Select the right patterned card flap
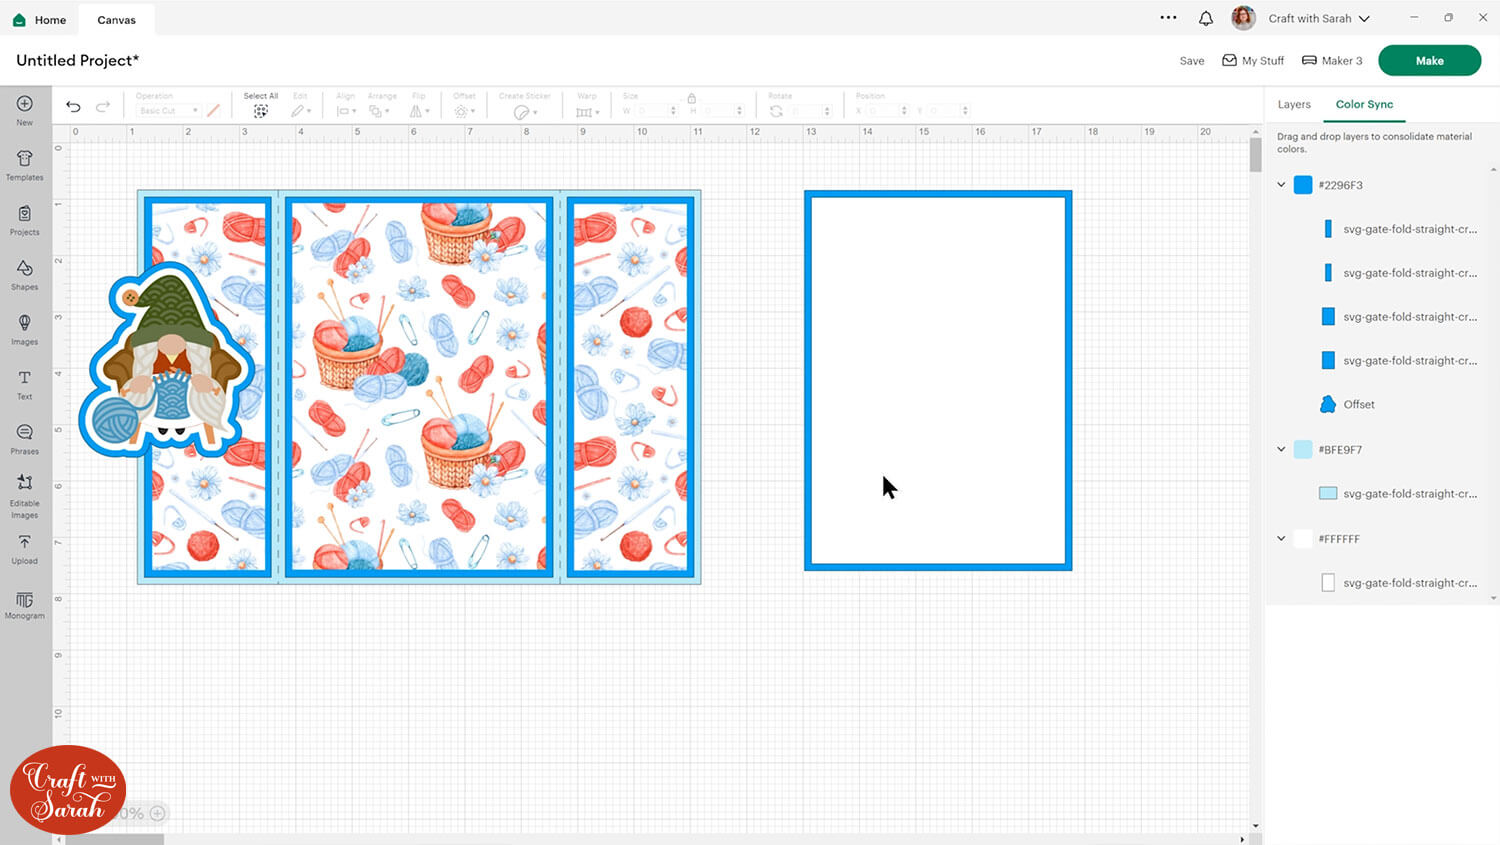Image resolution: width=1500 pixels, height=845 pixels. tap(630, 388)
